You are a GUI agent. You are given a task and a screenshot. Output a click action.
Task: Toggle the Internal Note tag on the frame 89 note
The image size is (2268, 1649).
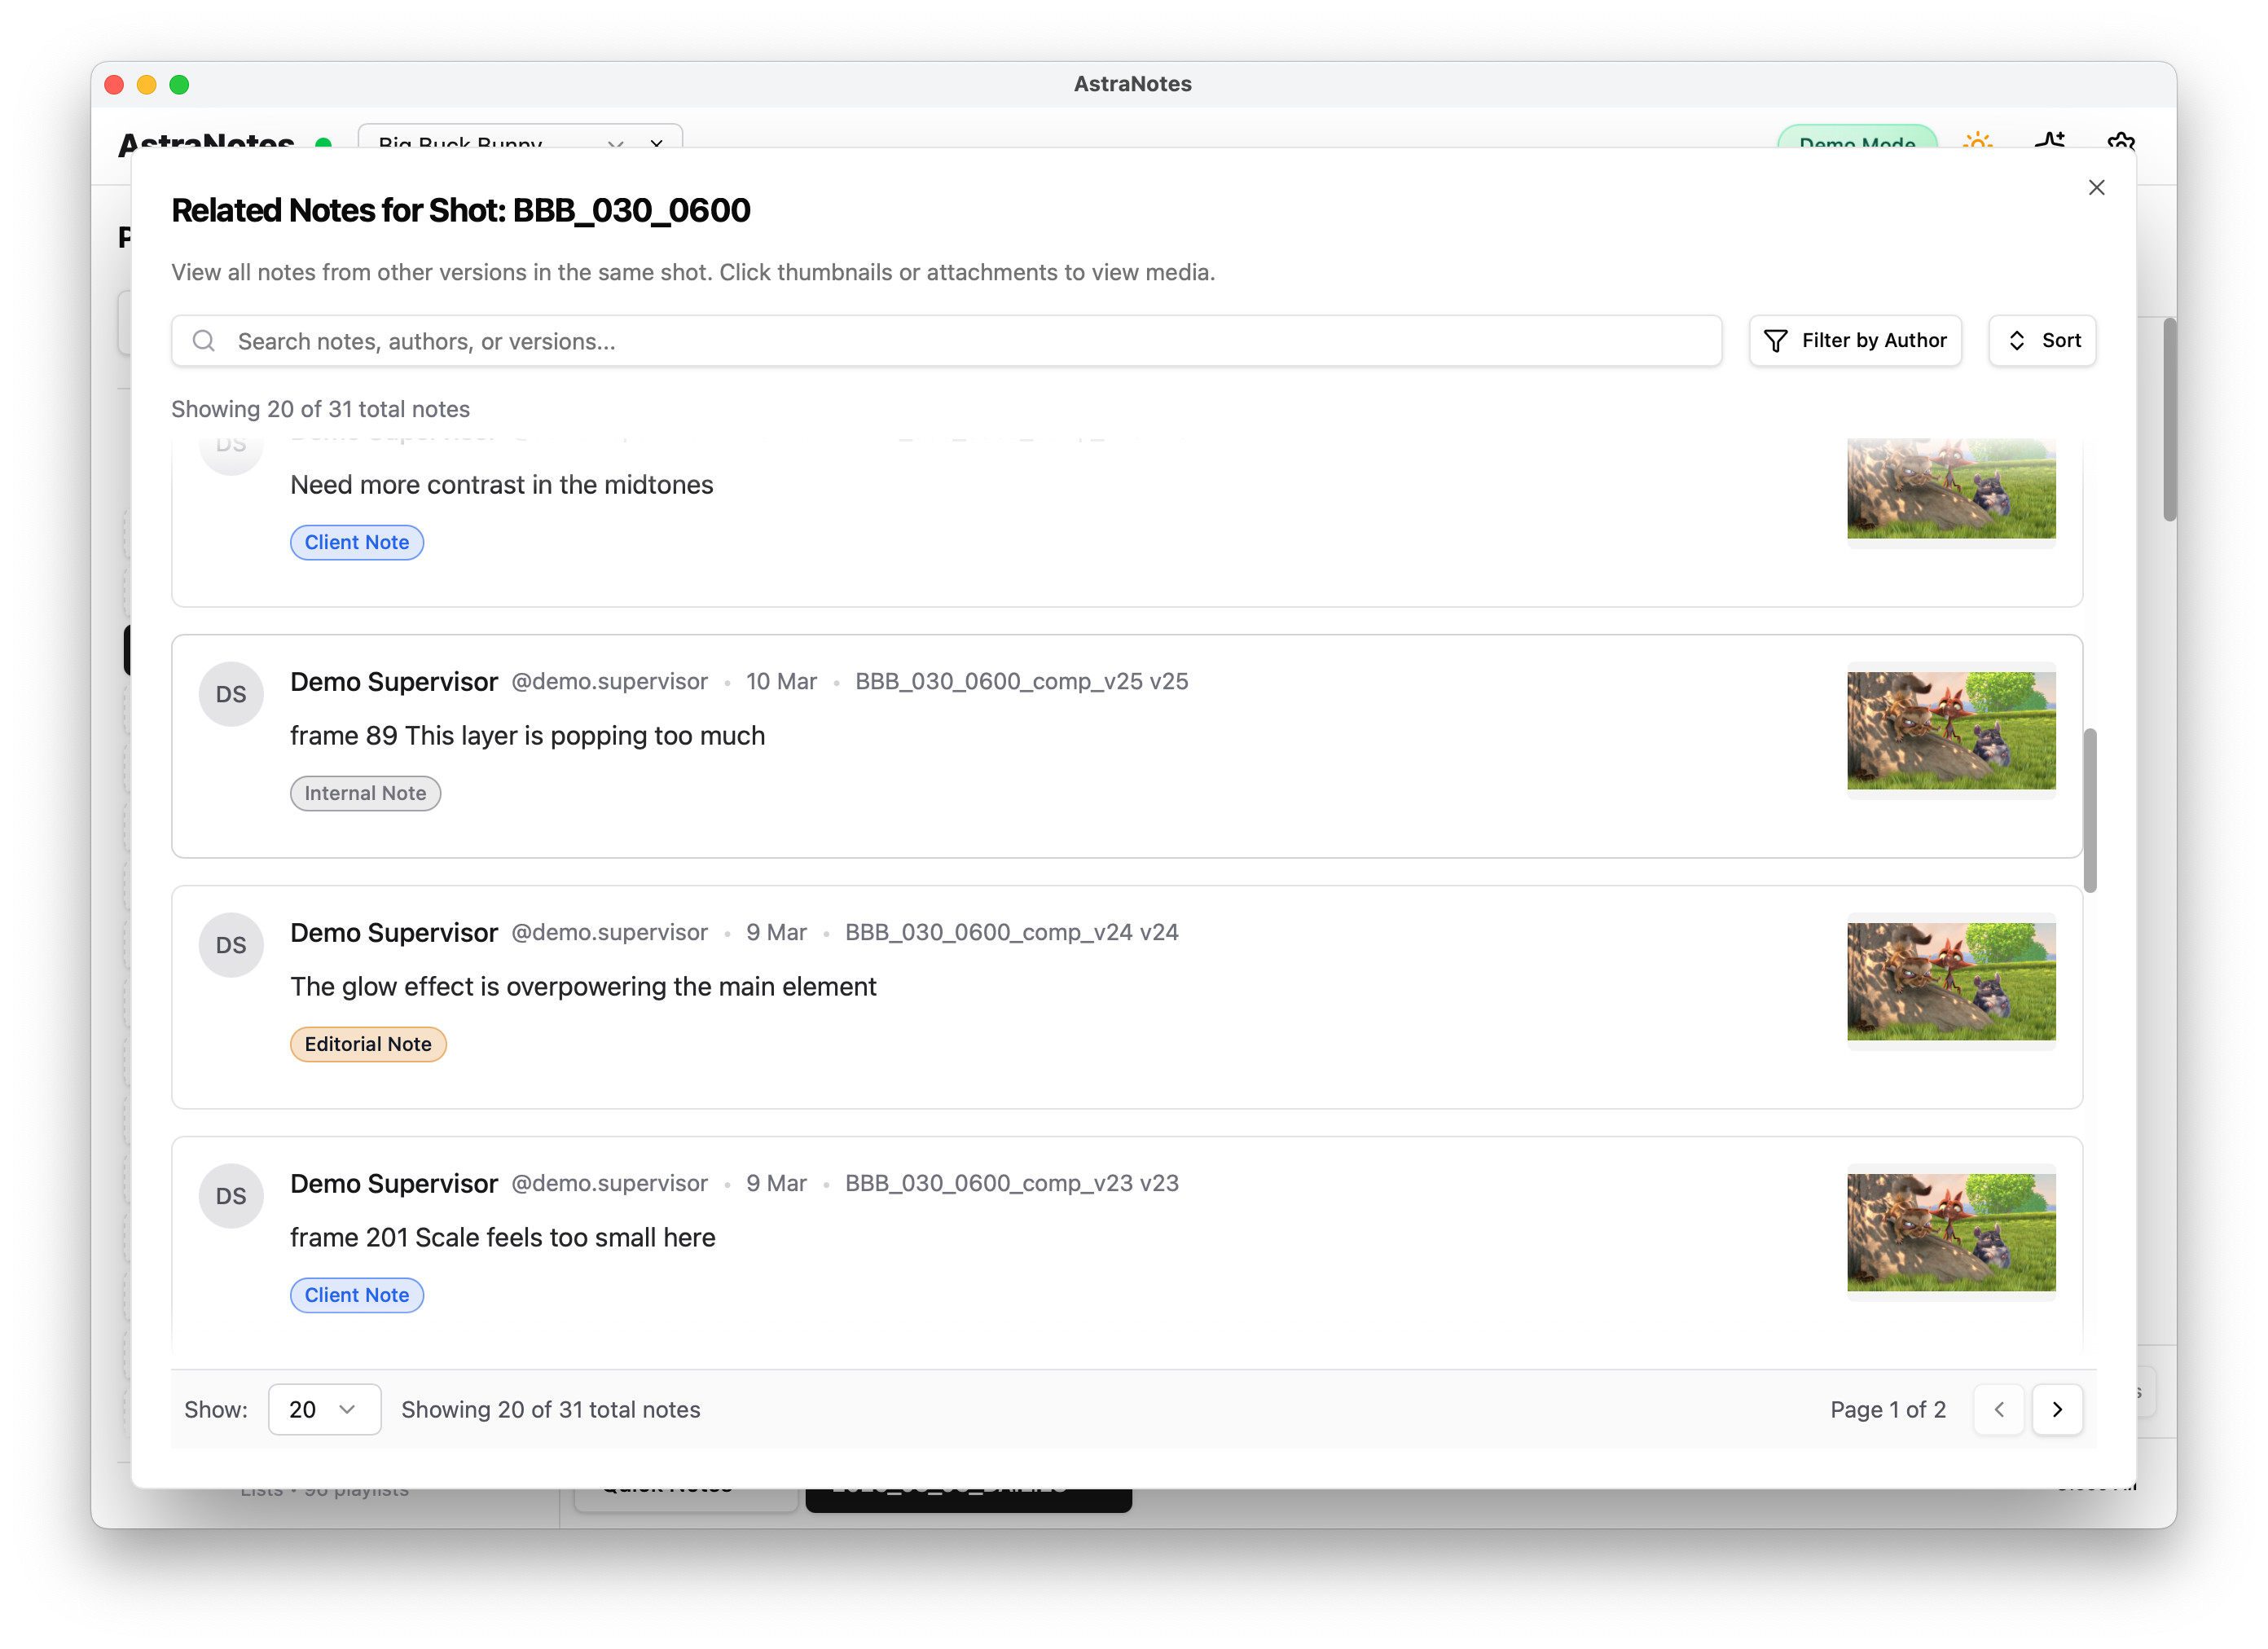pyautogui.click(x=365, y=793)
